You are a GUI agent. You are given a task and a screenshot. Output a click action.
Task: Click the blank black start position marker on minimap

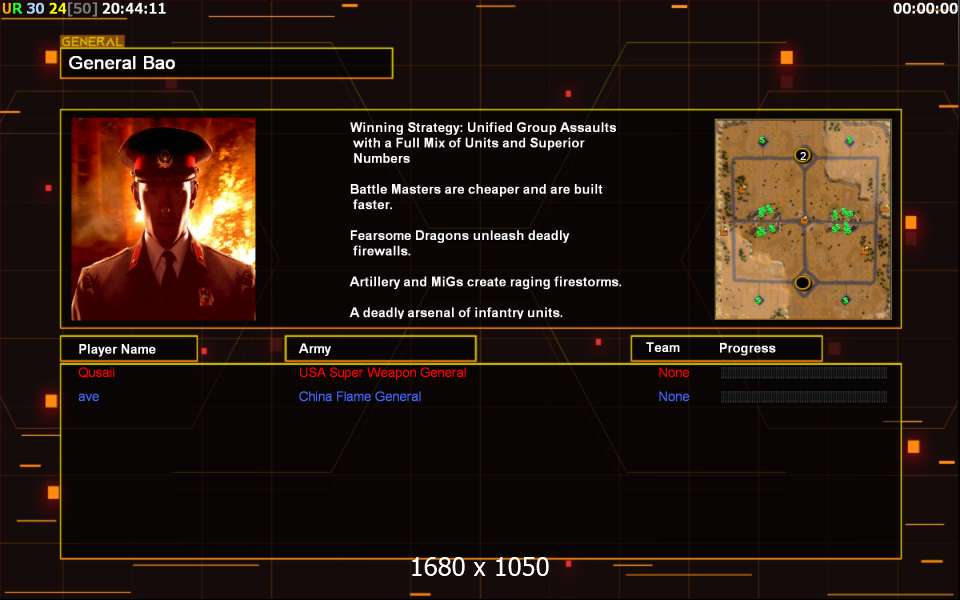point(803,283)
